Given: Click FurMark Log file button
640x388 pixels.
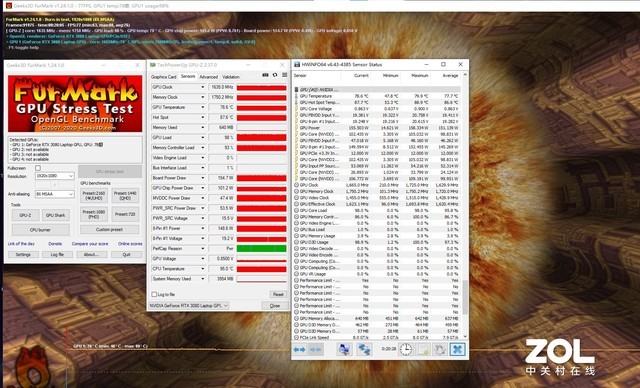Looking at the screenshot, I should pyautogui.click(x=57, y=255).
